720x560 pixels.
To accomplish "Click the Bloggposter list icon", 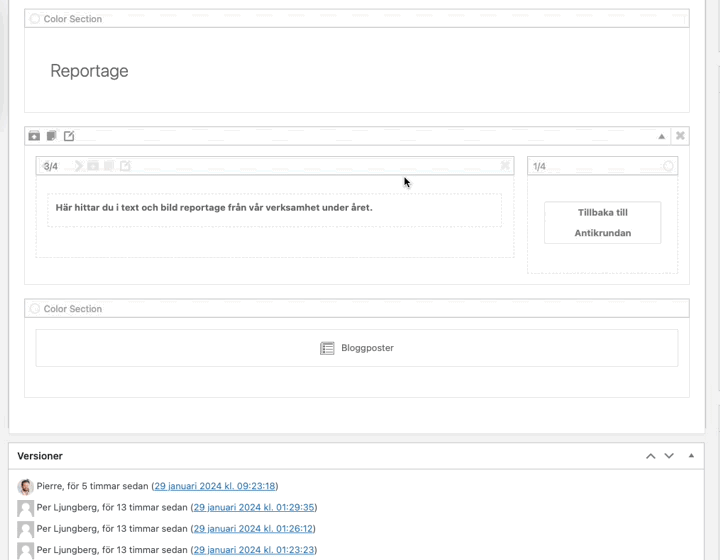I will [327, 348].
